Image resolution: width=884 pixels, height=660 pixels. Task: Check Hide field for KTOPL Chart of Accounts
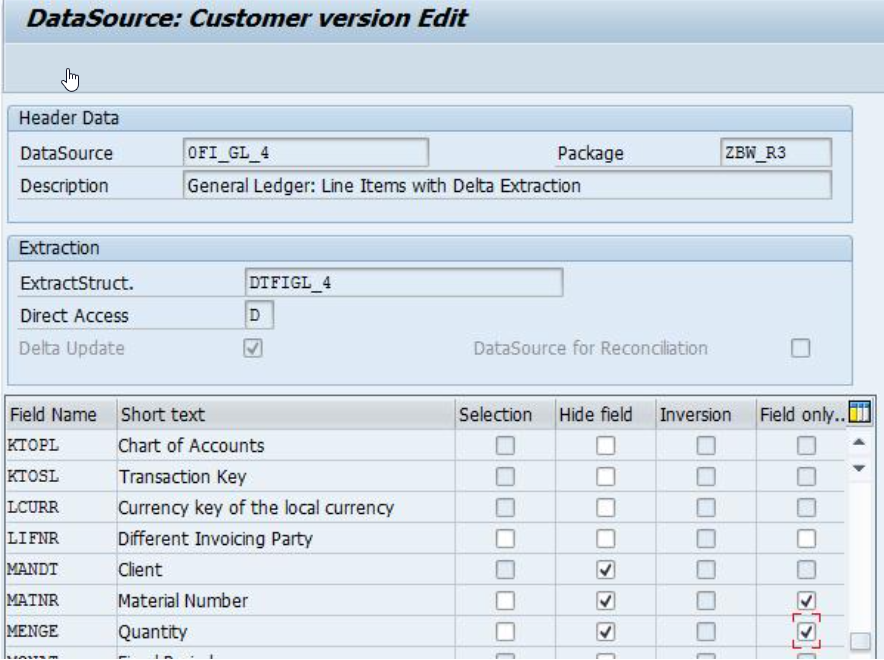(605, 446)
